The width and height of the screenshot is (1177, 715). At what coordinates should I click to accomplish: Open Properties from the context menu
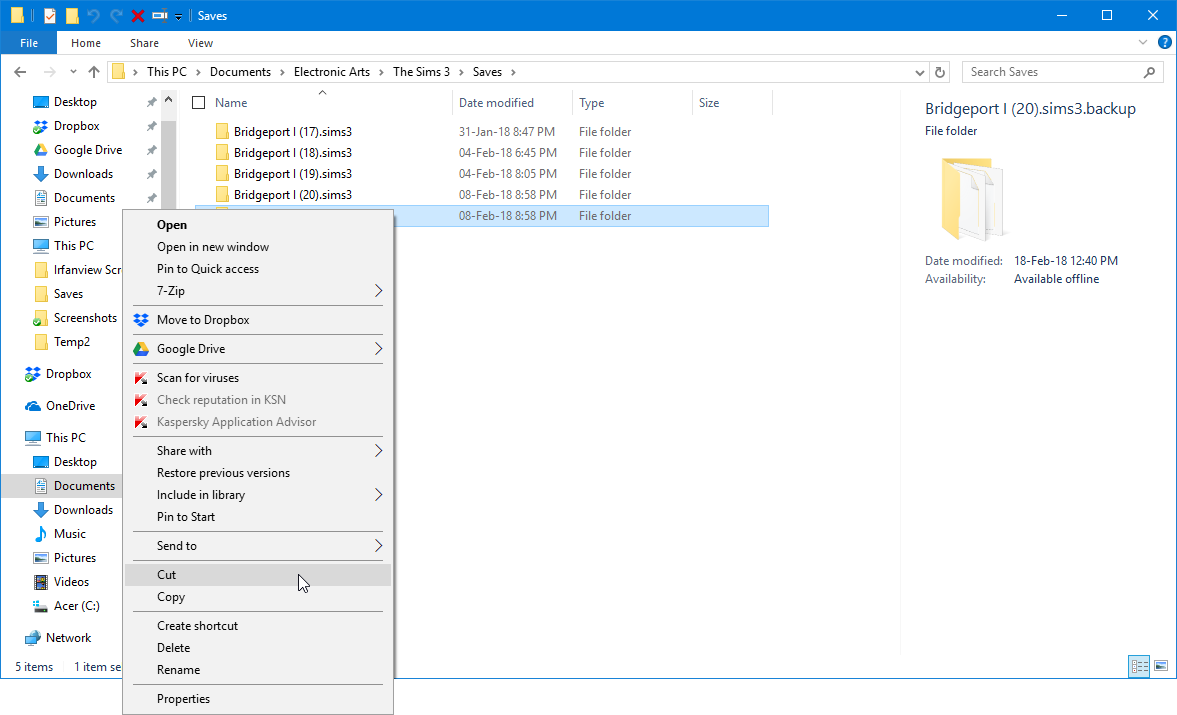tap(258, 699)
